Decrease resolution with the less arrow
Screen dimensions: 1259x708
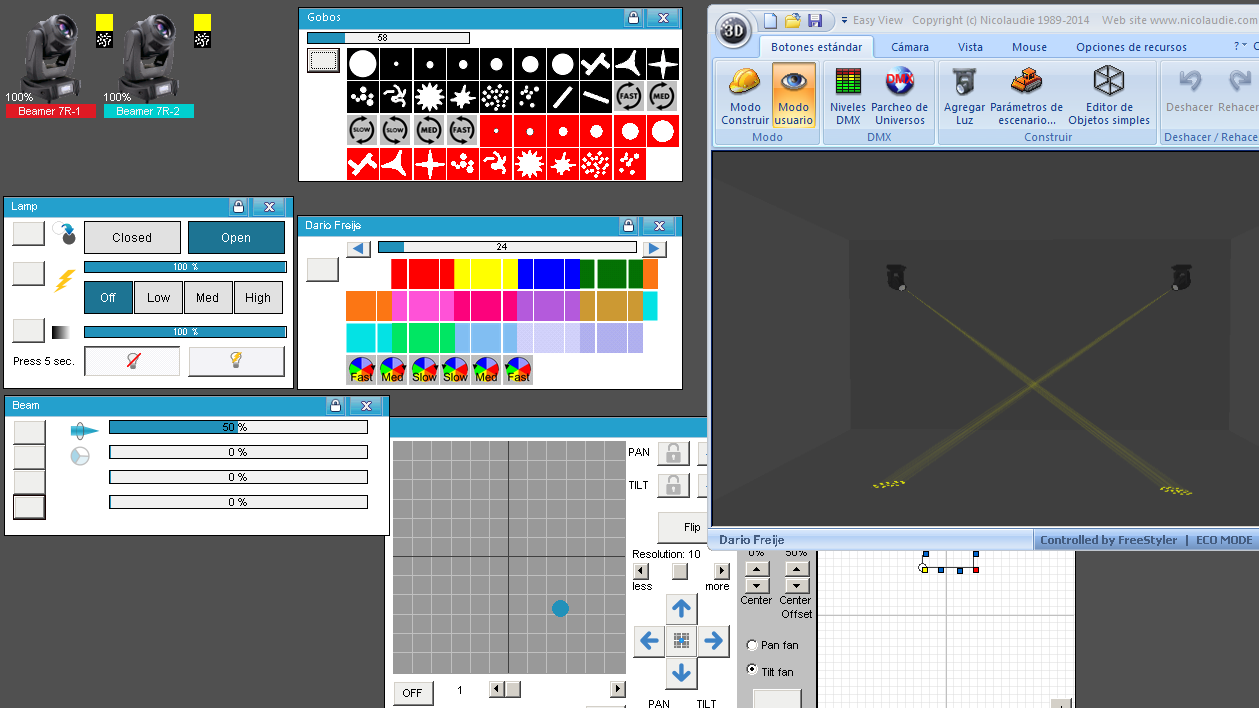click(641, 571)
